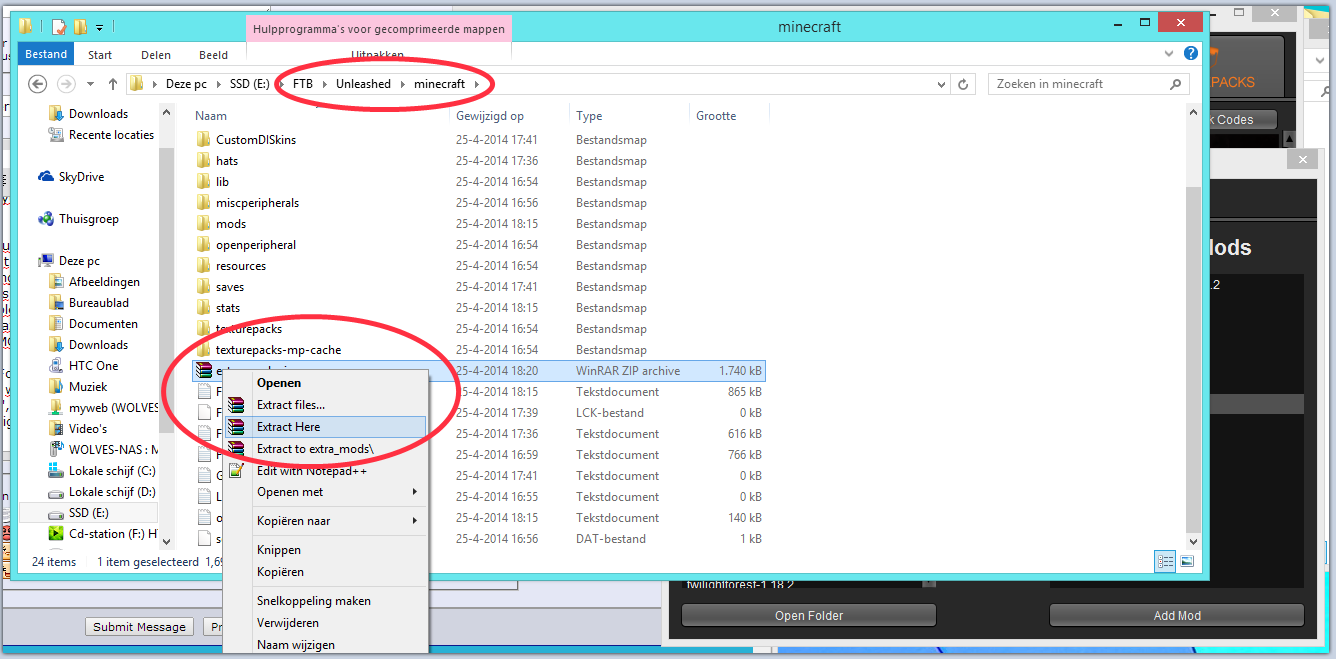The width and height of the screenshot is (1336, 659).
Task: Choose 'Extract to extra_mods\' in context menu
Action: (327, 449)
